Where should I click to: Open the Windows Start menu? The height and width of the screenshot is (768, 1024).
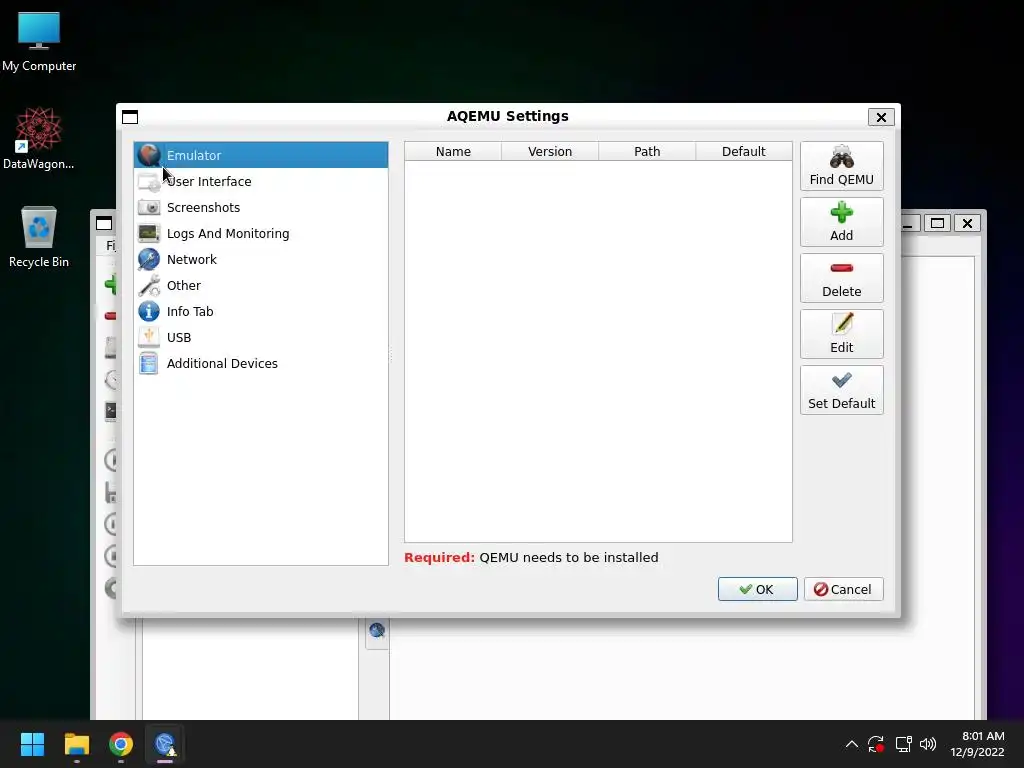click(32, 744)
